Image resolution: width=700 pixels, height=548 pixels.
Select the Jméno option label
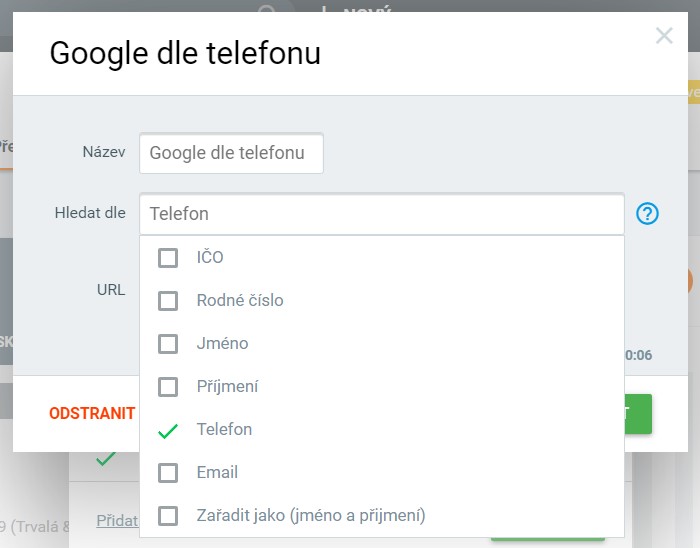(x=222, y=344)
